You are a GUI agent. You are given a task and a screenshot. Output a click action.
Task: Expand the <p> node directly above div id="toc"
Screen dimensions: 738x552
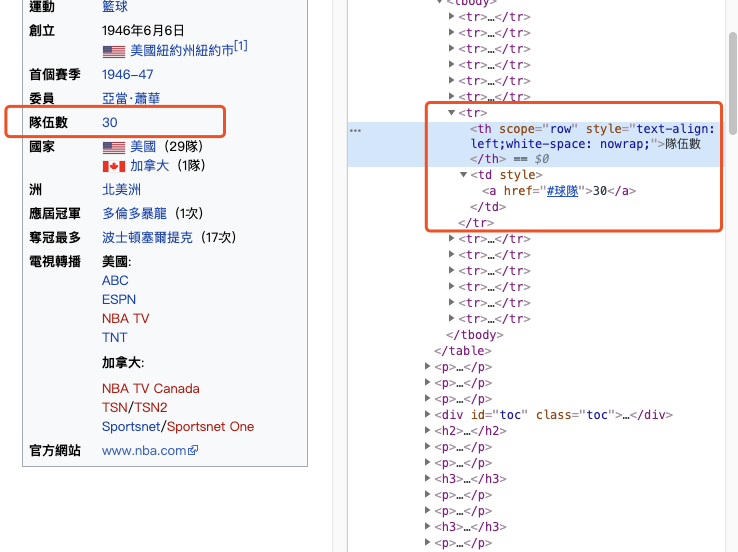pos(427,398)
